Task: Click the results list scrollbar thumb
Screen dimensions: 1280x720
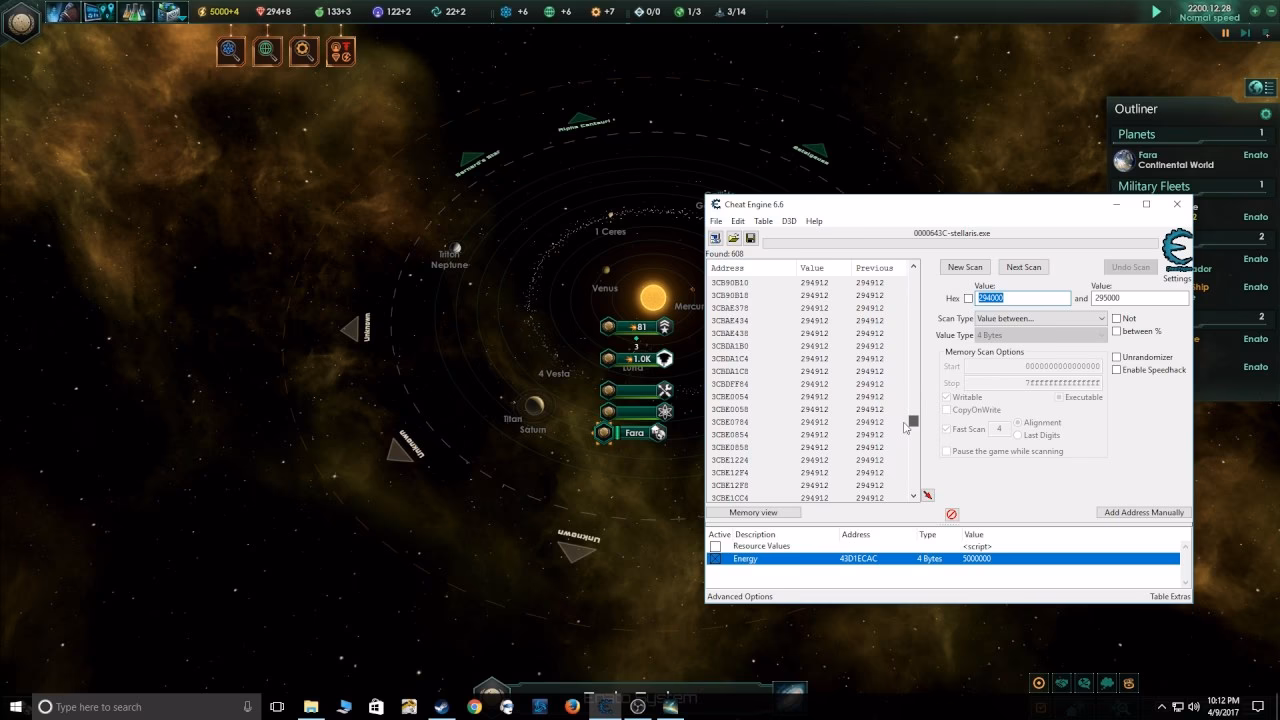Action: pos(913,421)
